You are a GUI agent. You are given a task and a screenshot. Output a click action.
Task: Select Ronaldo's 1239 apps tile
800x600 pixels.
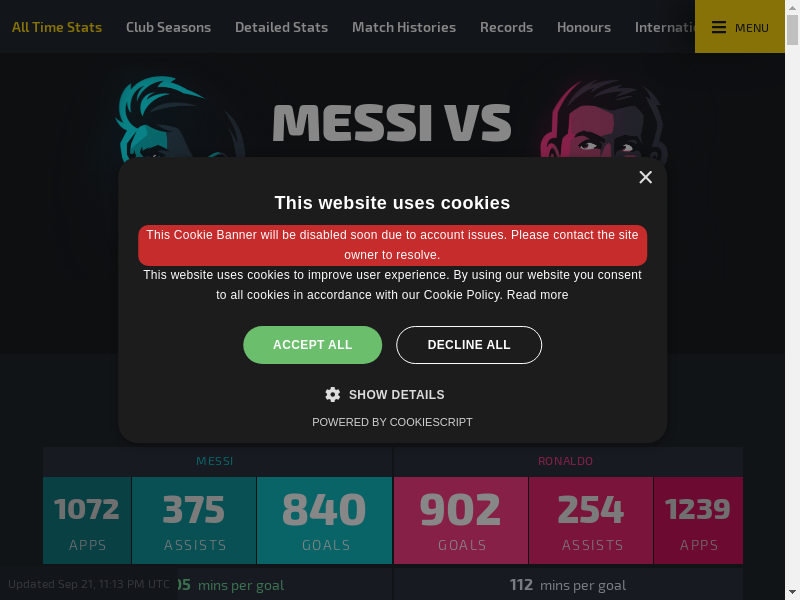point(698,520)
